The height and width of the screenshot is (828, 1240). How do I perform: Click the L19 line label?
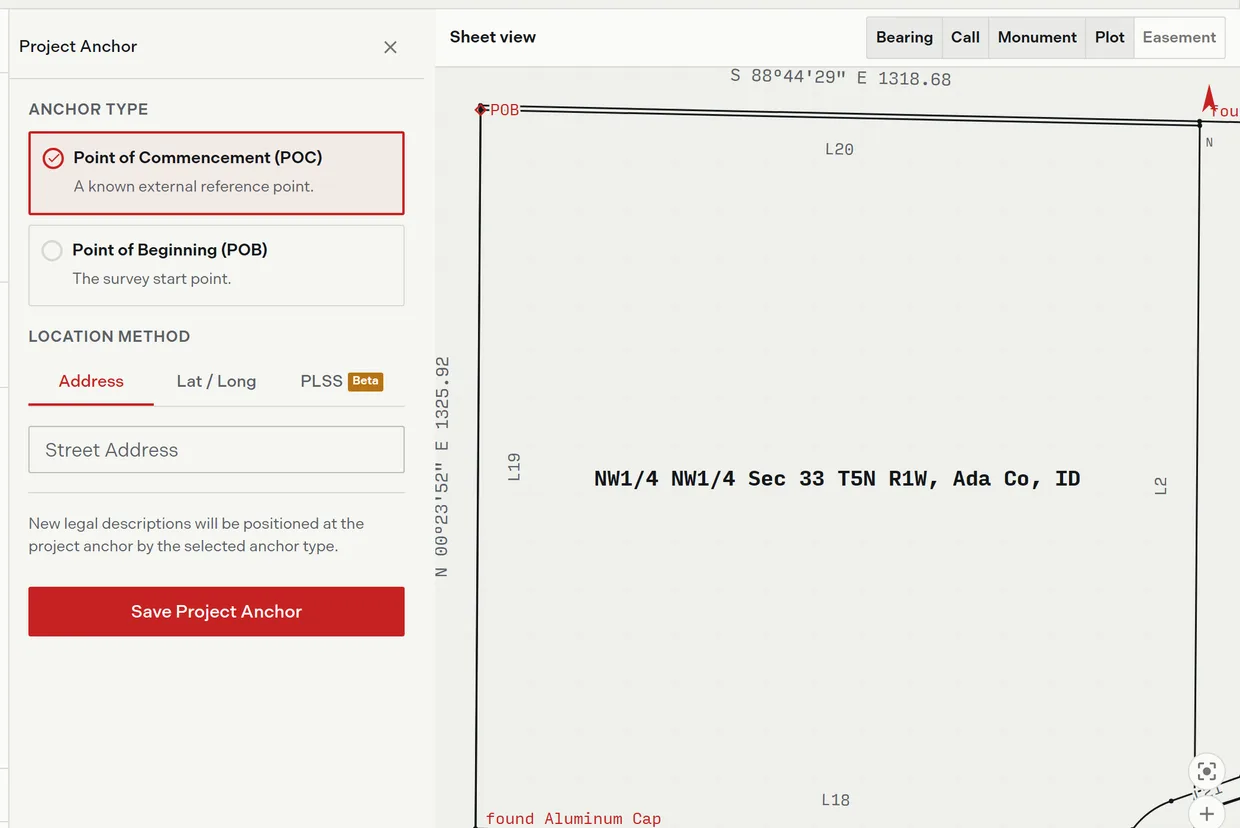coord(514,467)
